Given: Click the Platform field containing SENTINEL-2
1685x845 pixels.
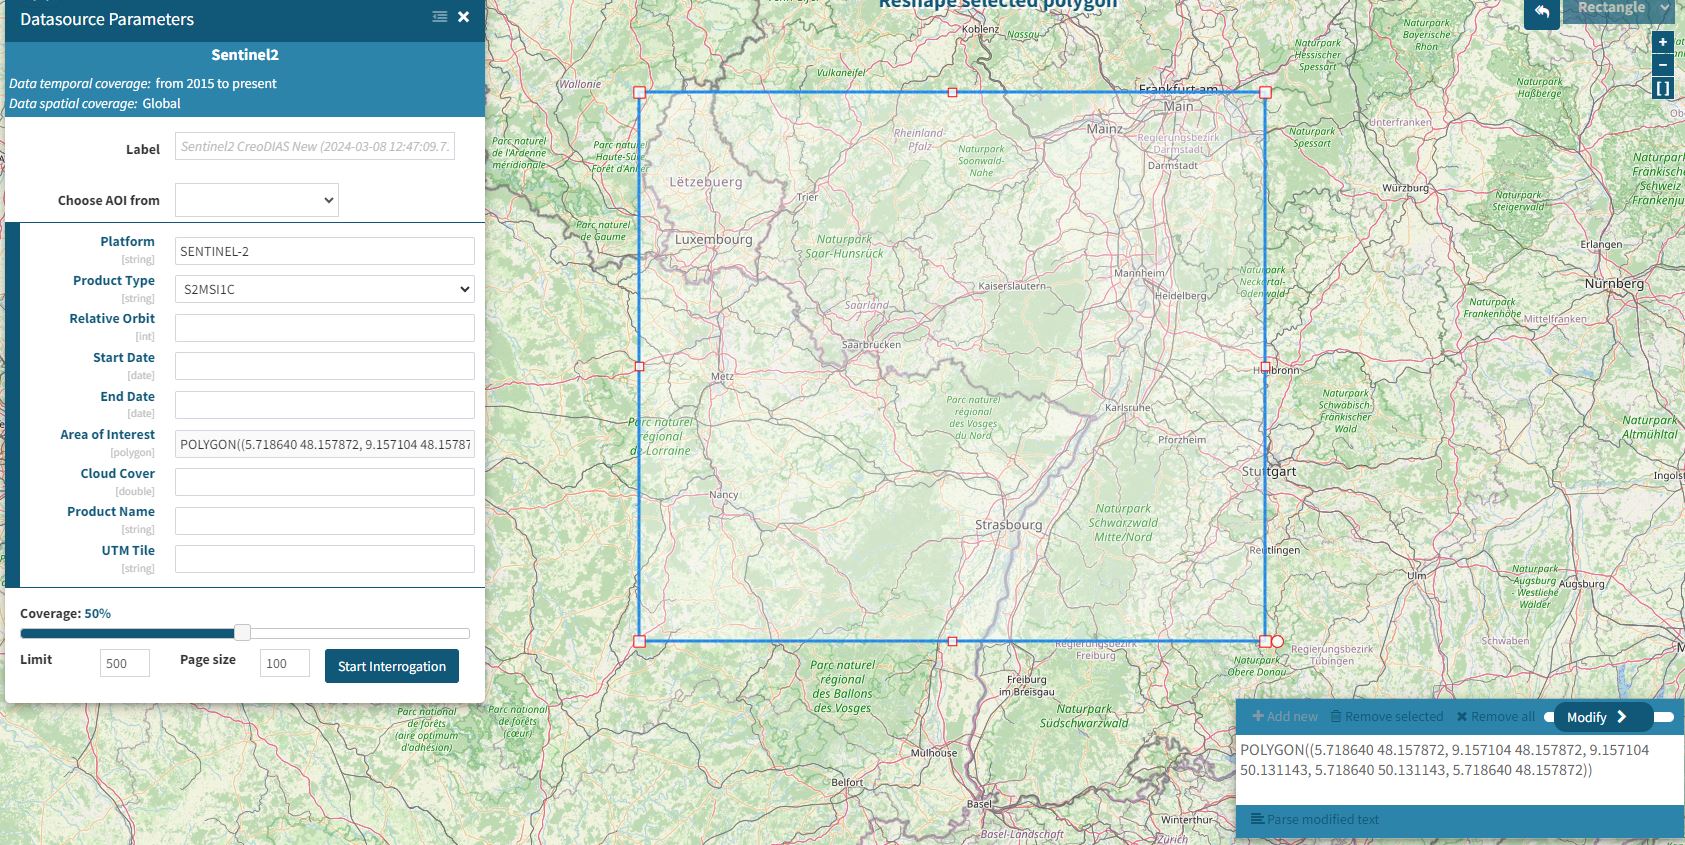Looking at the screenshot, I should [x=325, y=251].
